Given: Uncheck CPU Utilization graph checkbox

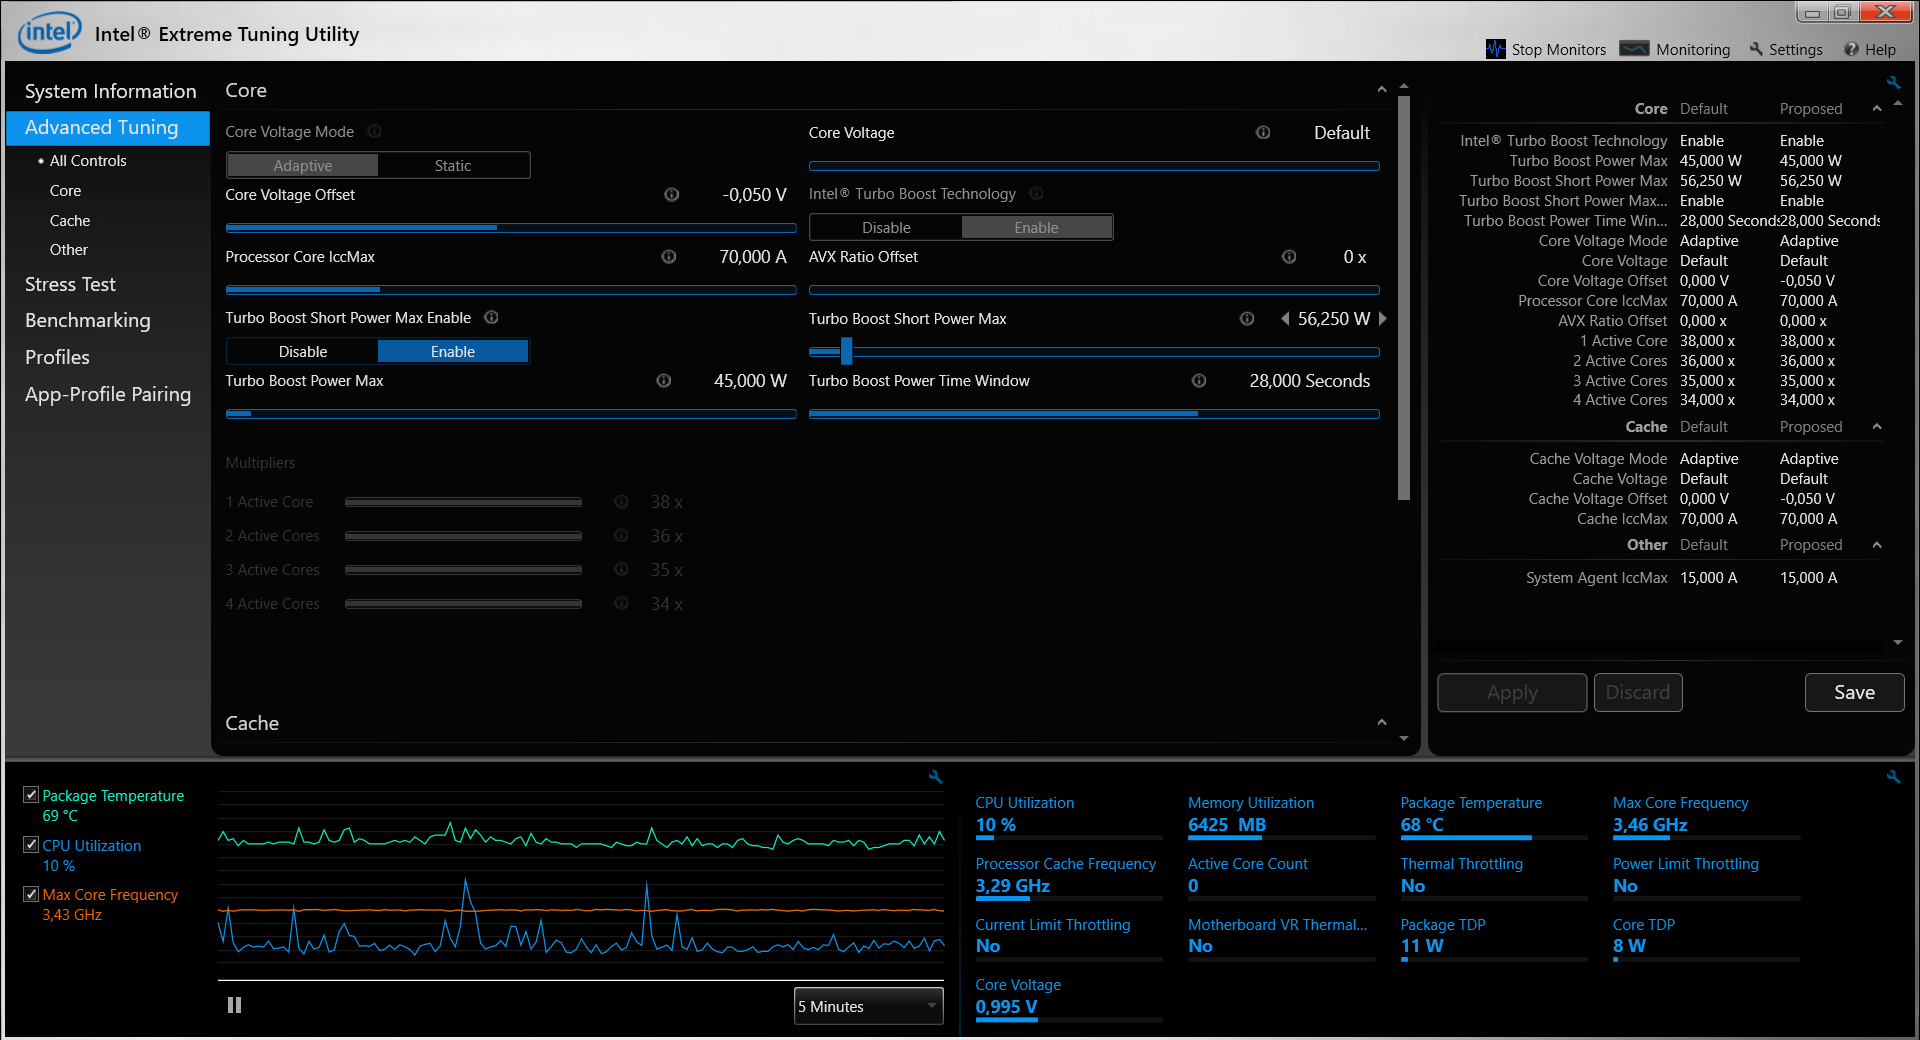Looking at the screenshot, I should pos(31,844).
